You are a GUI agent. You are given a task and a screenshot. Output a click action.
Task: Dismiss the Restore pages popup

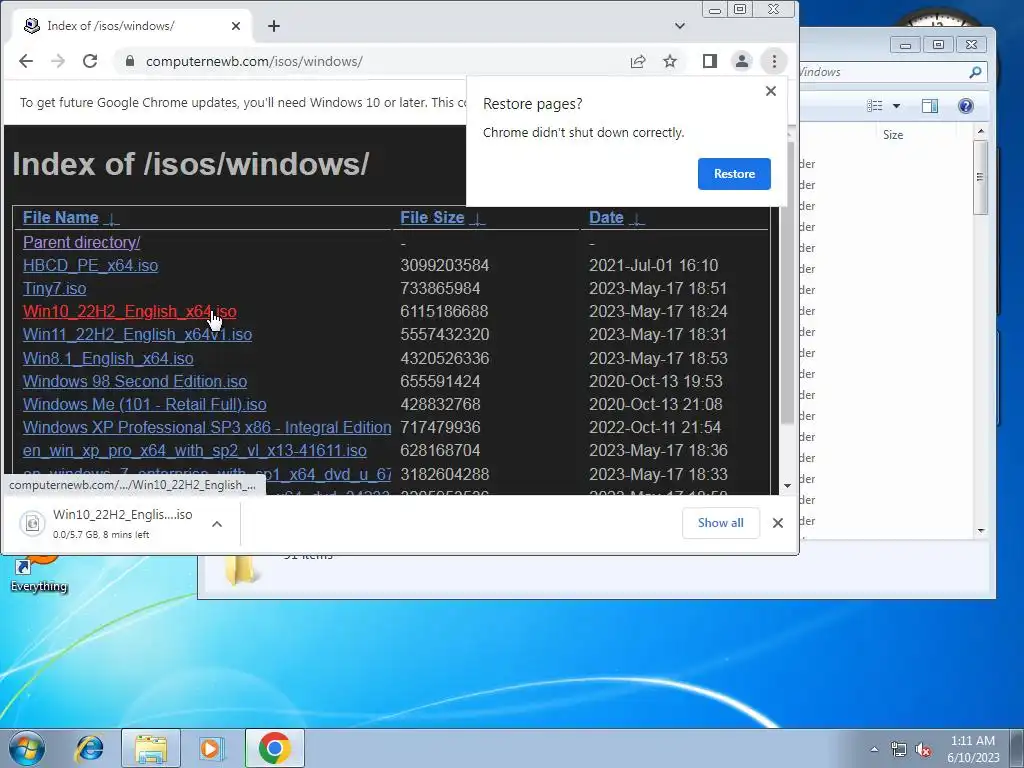(771, 91)
